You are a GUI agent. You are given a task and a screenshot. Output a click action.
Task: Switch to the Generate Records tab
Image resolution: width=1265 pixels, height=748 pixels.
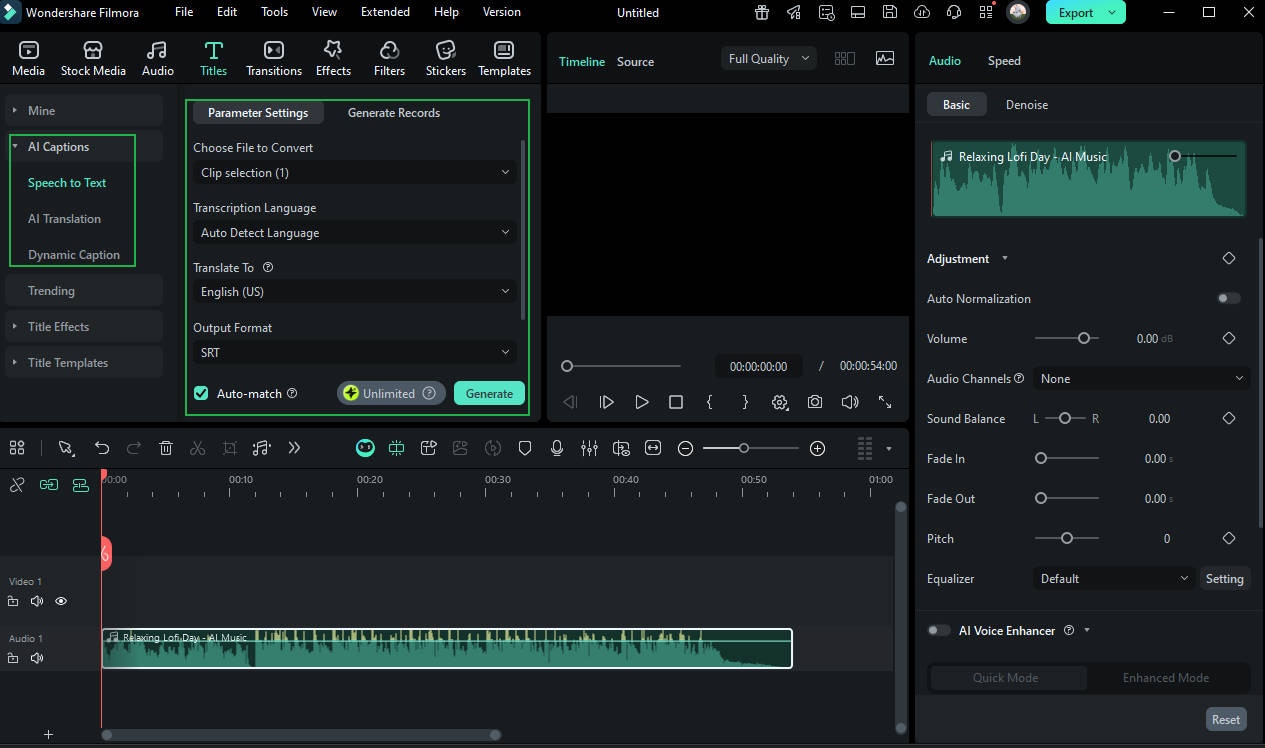(x=393, y=112)
